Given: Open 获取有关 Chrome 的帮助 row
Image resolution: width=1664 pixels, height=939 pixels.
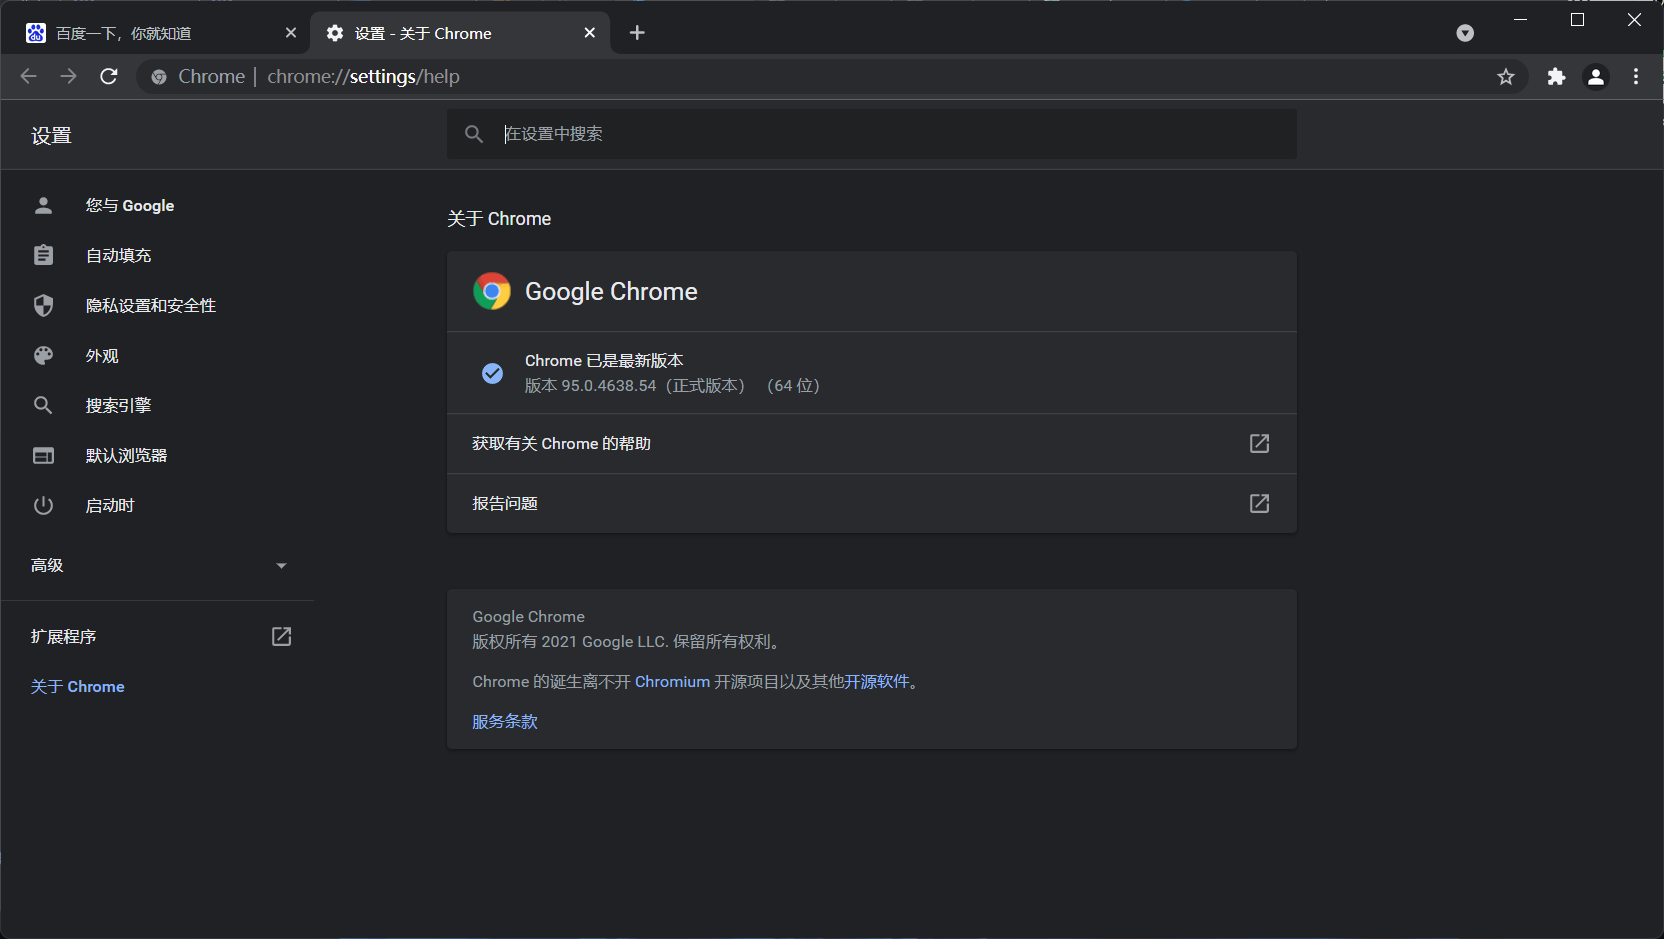Looking at the screenshot, I should click(x=870, y=444).
